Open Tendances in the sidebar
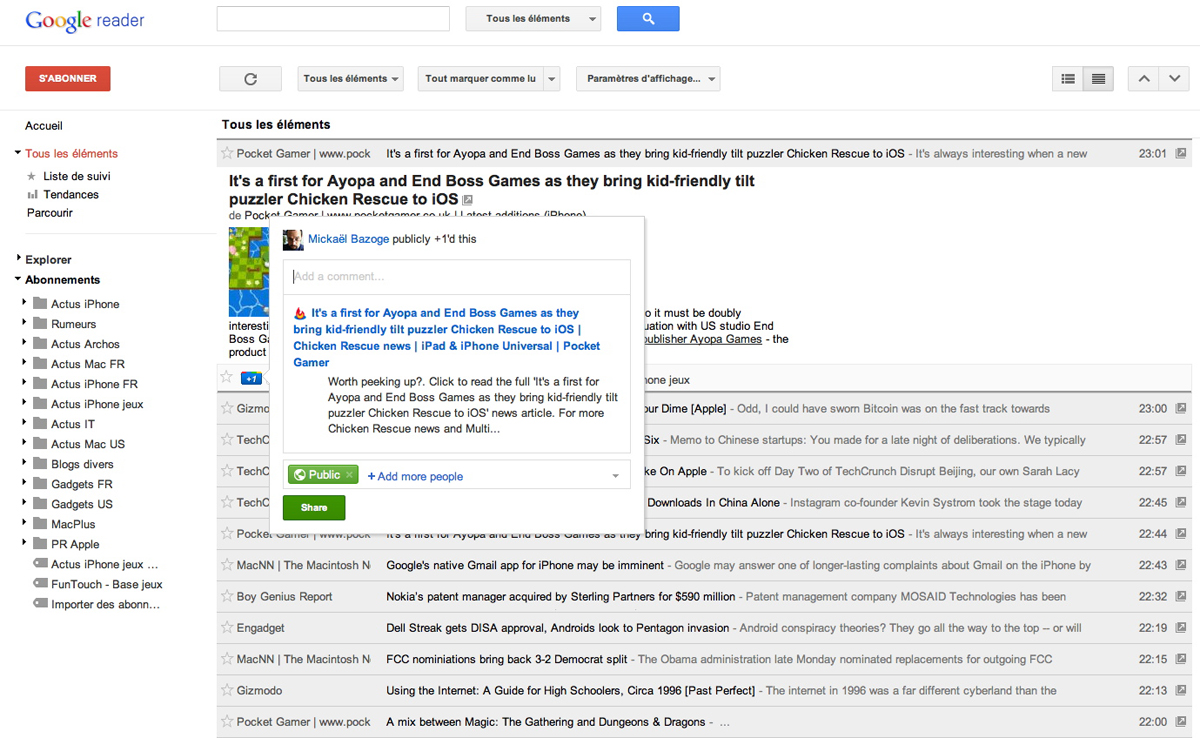This screenshot has width=1200, height=738. pos(71,194)
